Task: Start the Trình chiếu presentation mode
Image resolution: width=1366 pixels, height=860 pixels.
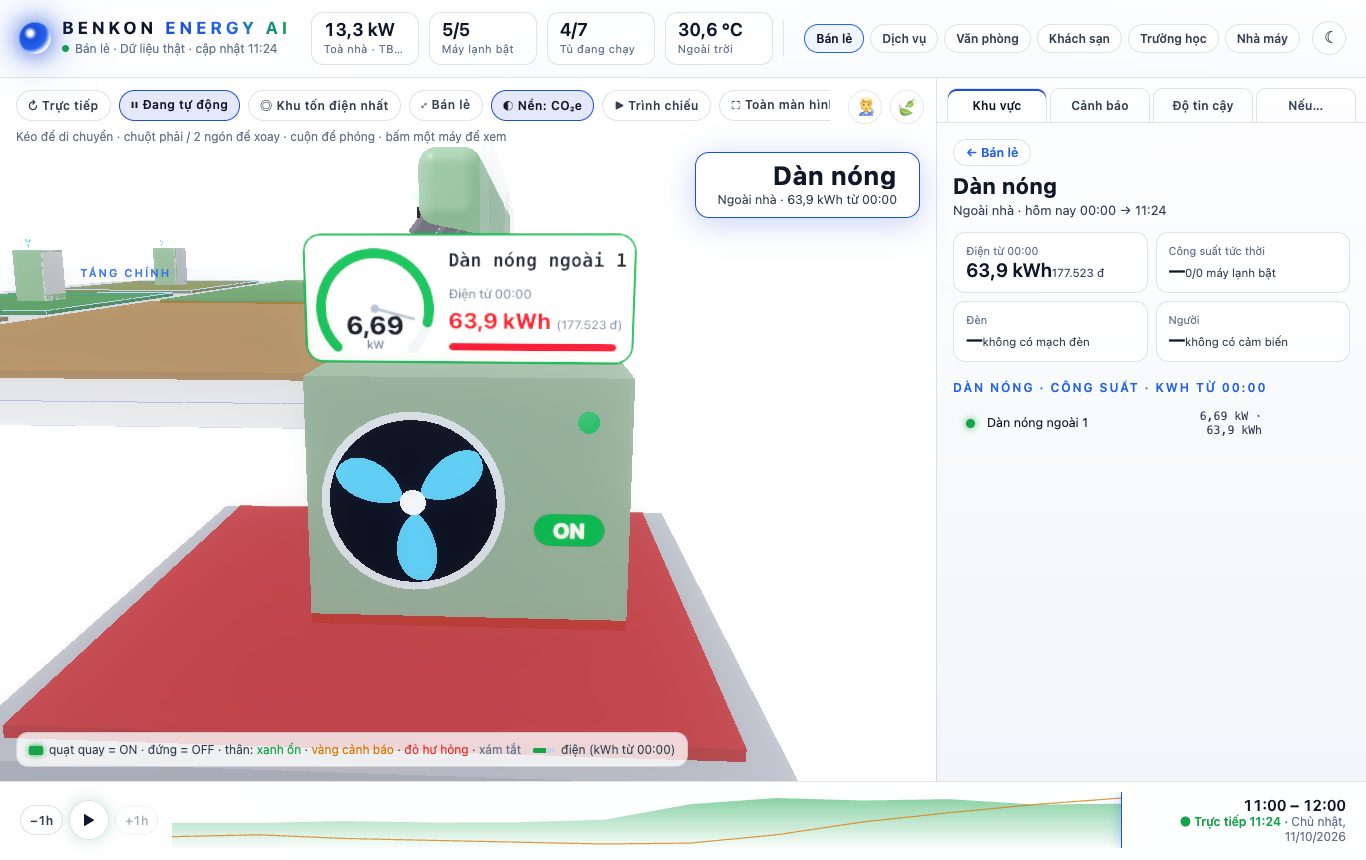Action: [656, 105]
